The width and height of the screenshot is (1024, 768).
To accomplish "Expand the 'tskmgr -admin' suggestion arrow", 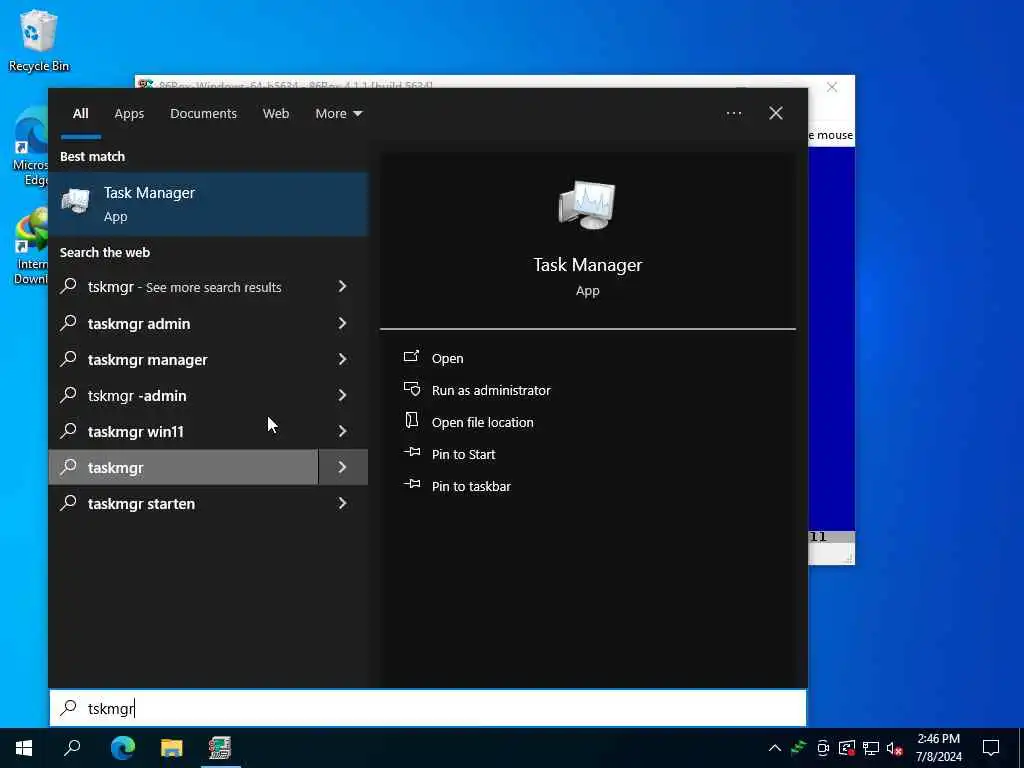I will coord(342,394).
